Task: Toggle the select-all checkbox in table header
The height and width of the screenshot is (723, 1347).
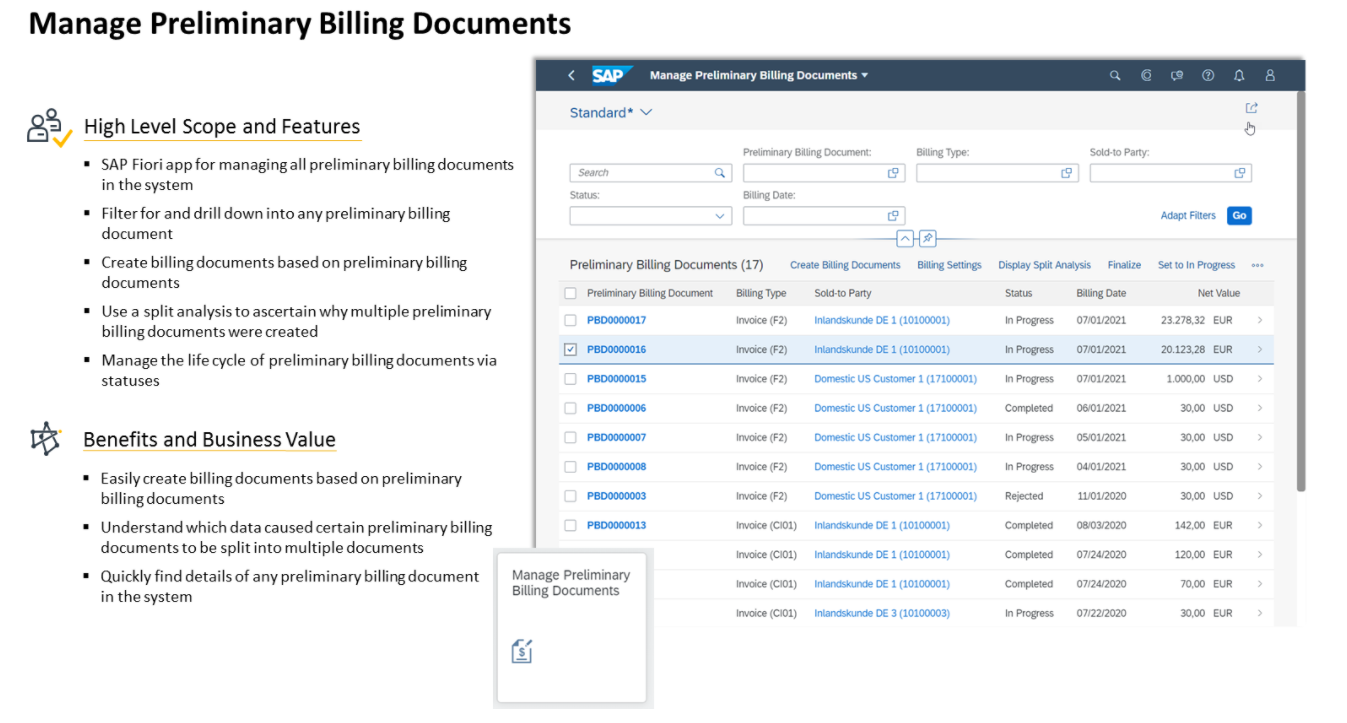Action: pyautogui.click(x=571, y=294)
